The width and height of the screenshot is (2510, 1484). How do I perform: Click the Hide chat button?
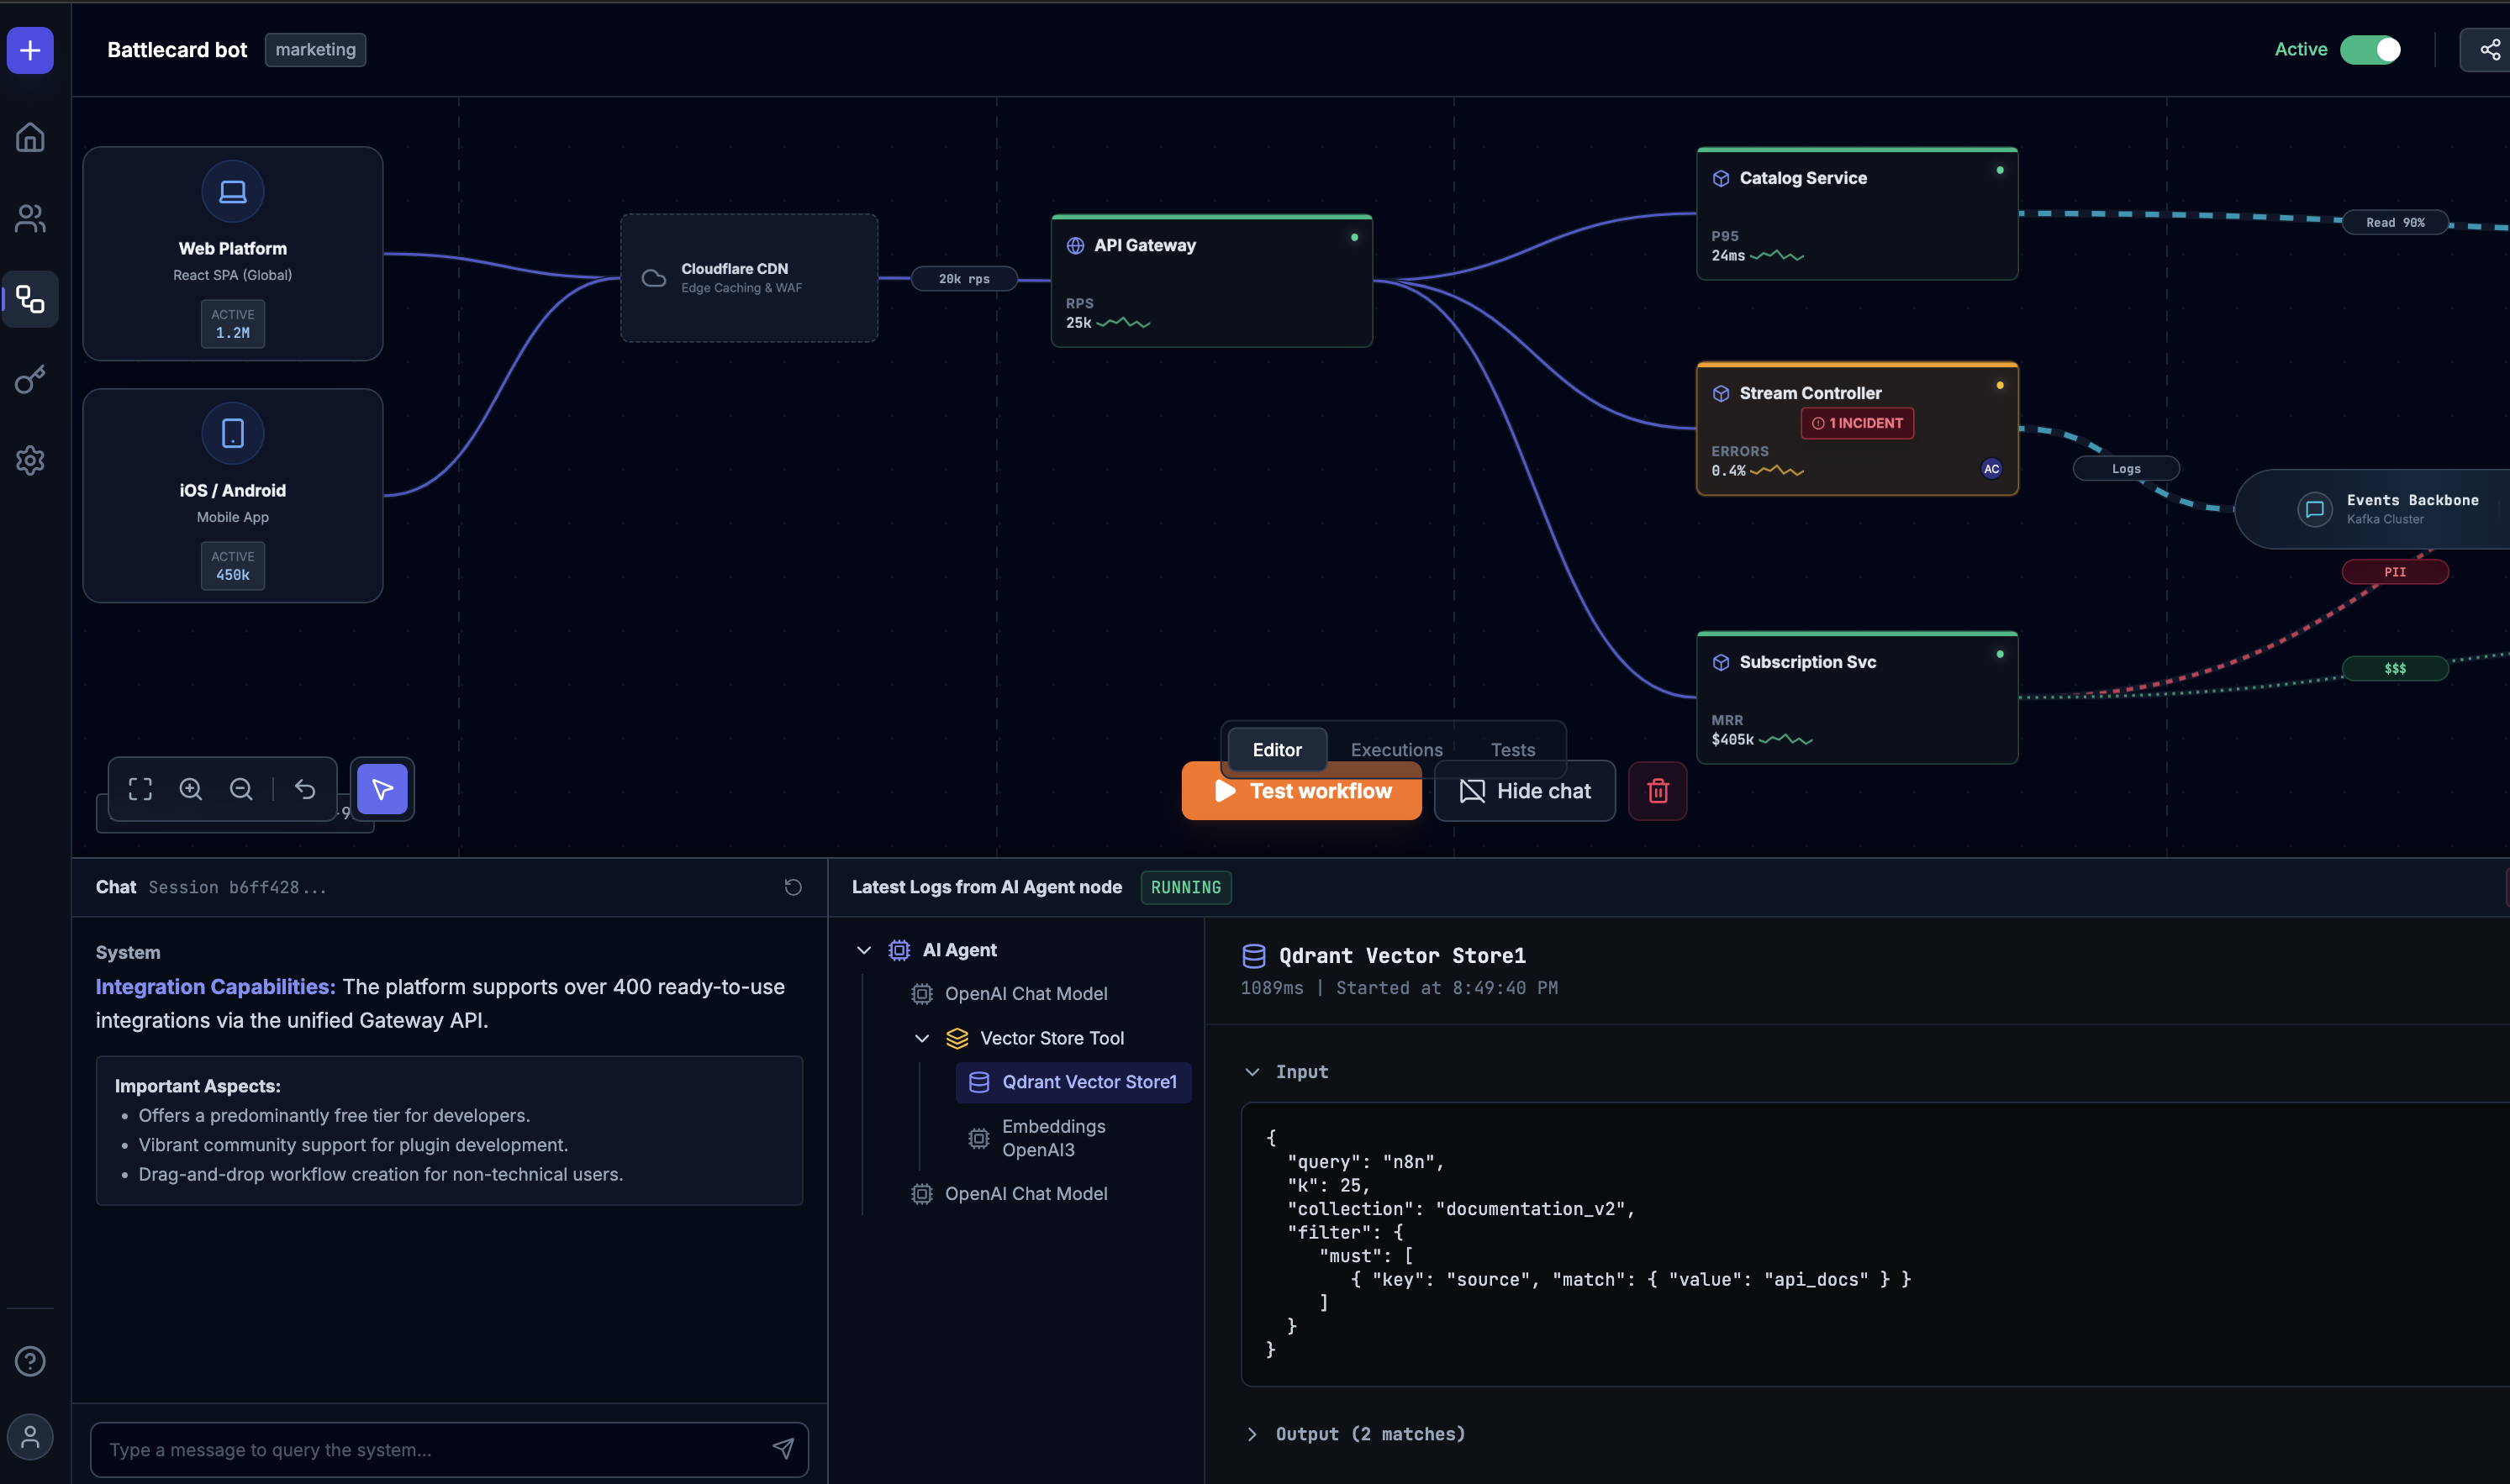(x=1524, y=791)
